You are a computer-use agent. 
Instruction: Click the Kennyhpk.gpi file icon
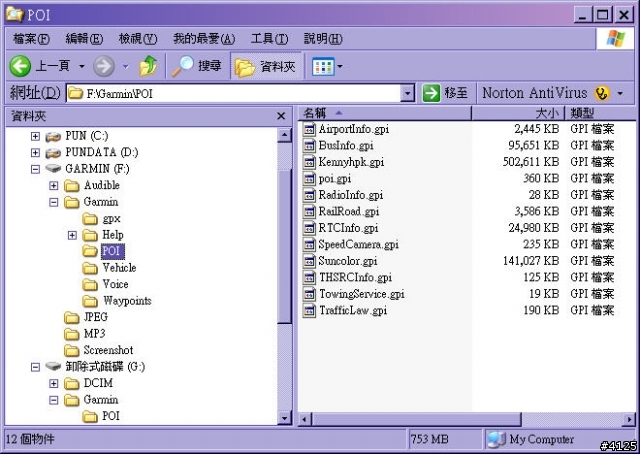click(309, 162)
